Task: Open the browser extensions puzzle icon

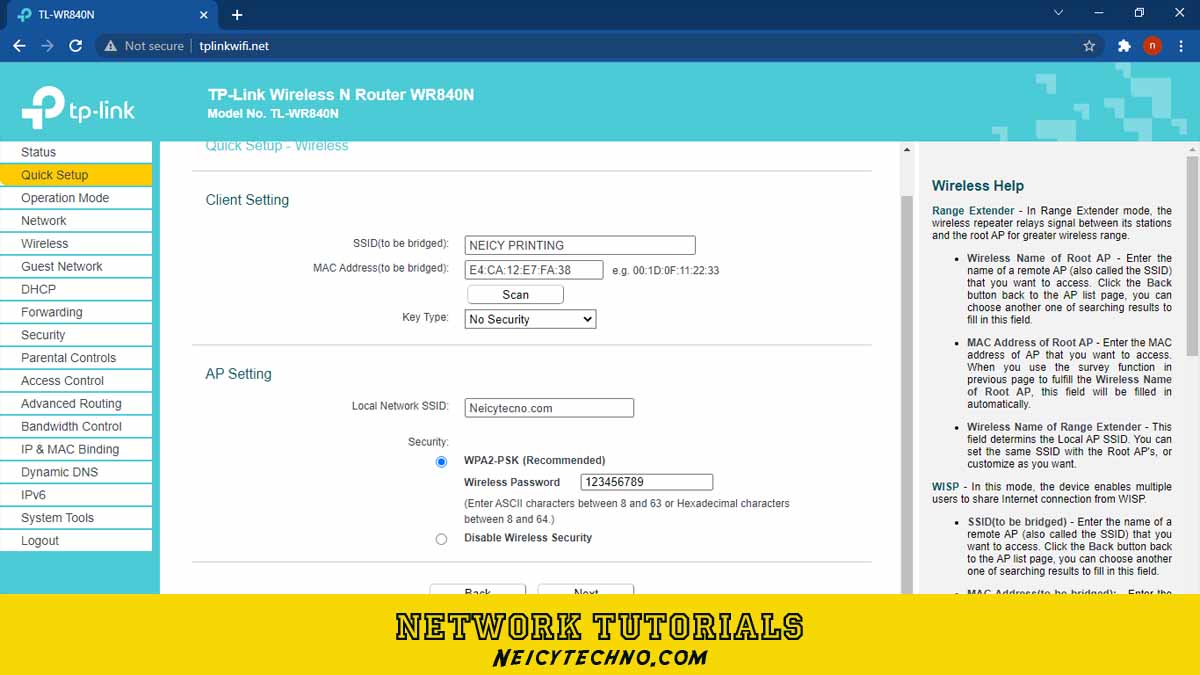Action: 1124,46
